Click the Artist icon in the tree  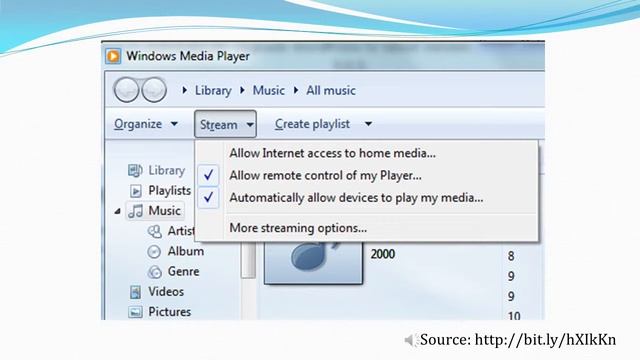point(154,231)
